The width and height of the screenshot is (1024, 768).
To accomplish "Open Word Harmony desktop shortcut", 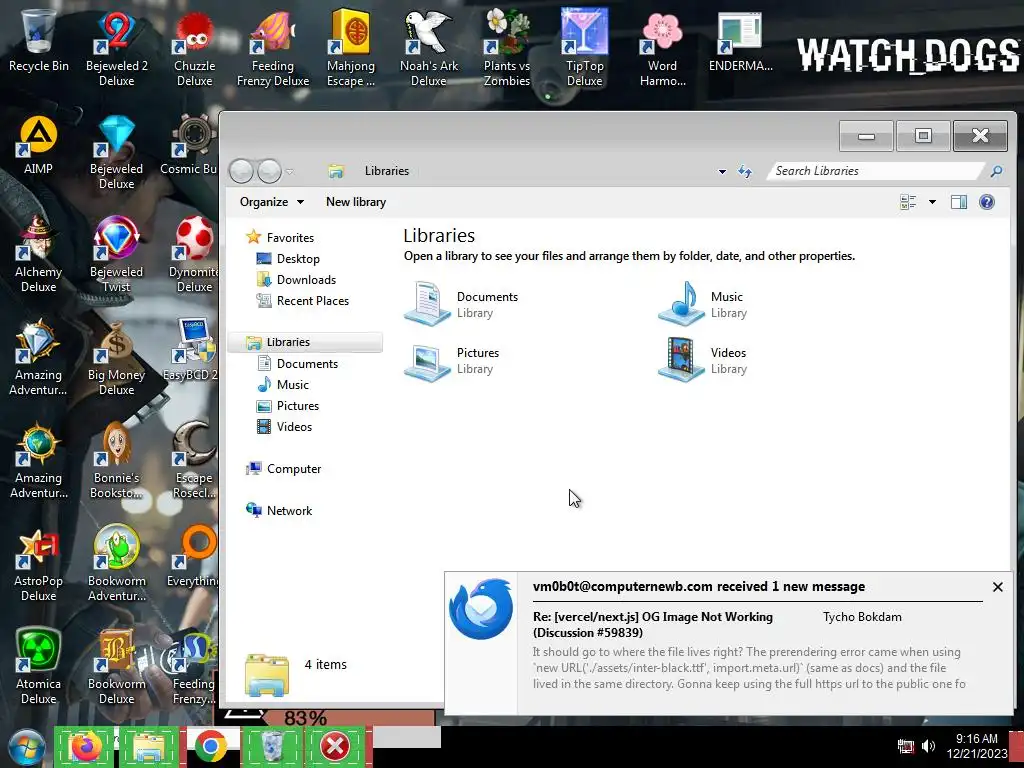I will click(x=662, y=48).
